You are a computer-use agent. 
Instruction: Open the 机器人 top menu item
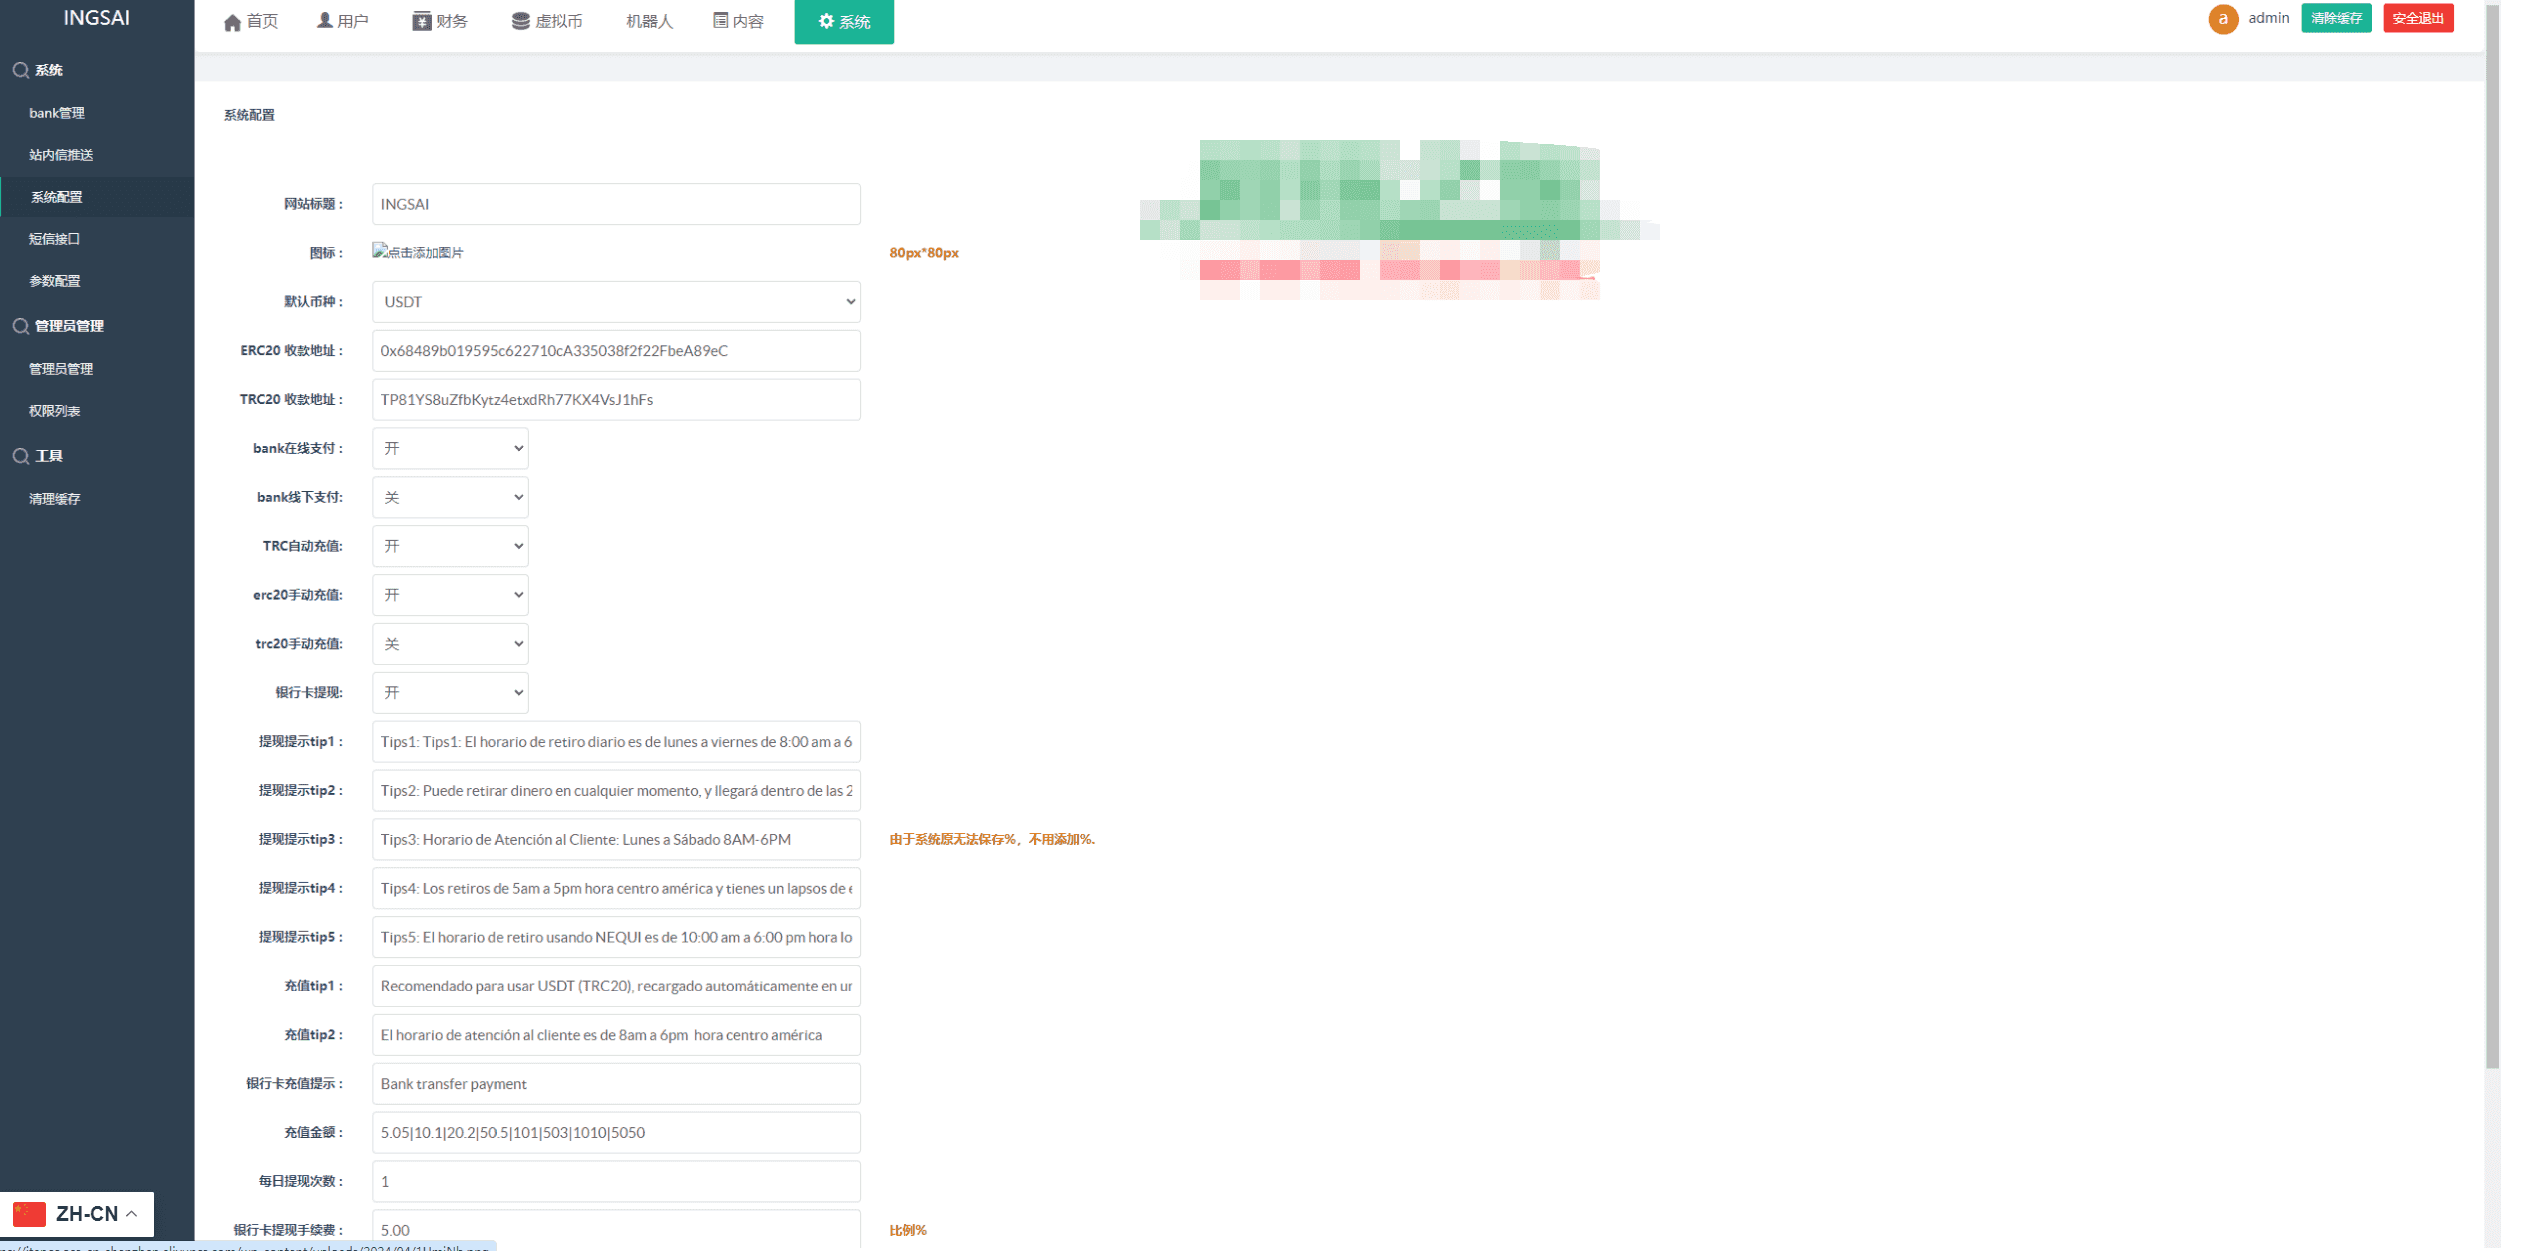(649, 21)
